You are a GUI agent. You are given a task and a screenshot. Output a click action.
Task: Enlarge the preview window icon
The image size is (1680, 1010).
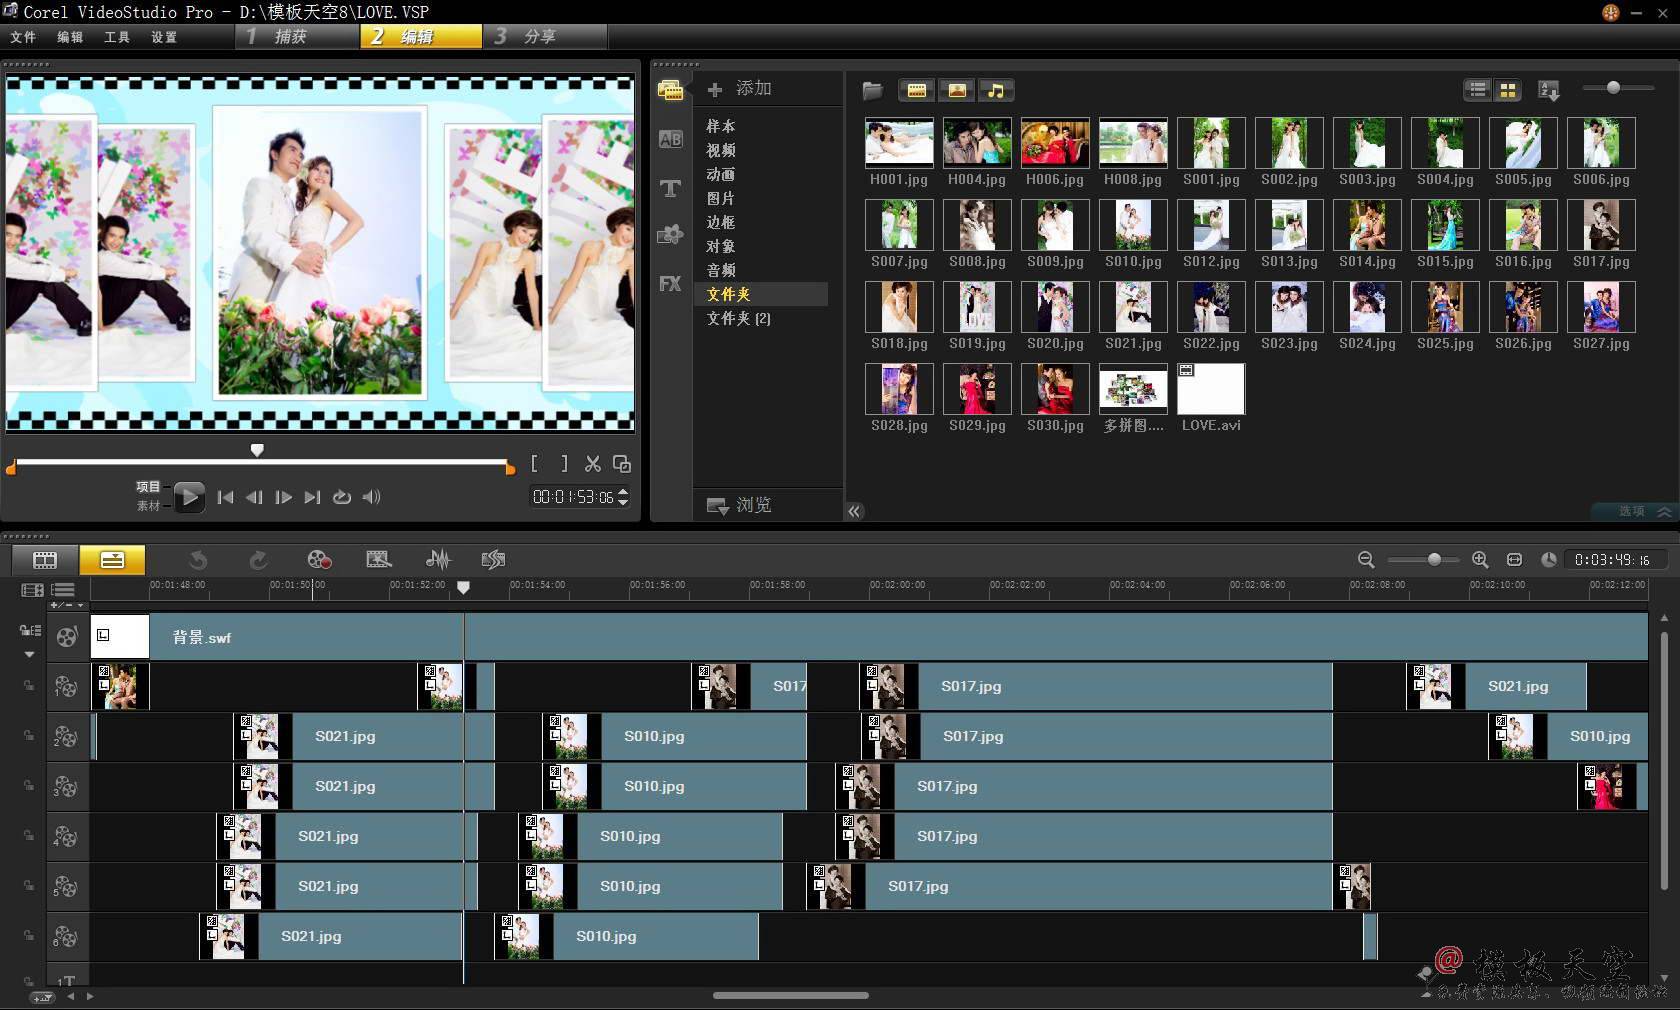[621, 464]
